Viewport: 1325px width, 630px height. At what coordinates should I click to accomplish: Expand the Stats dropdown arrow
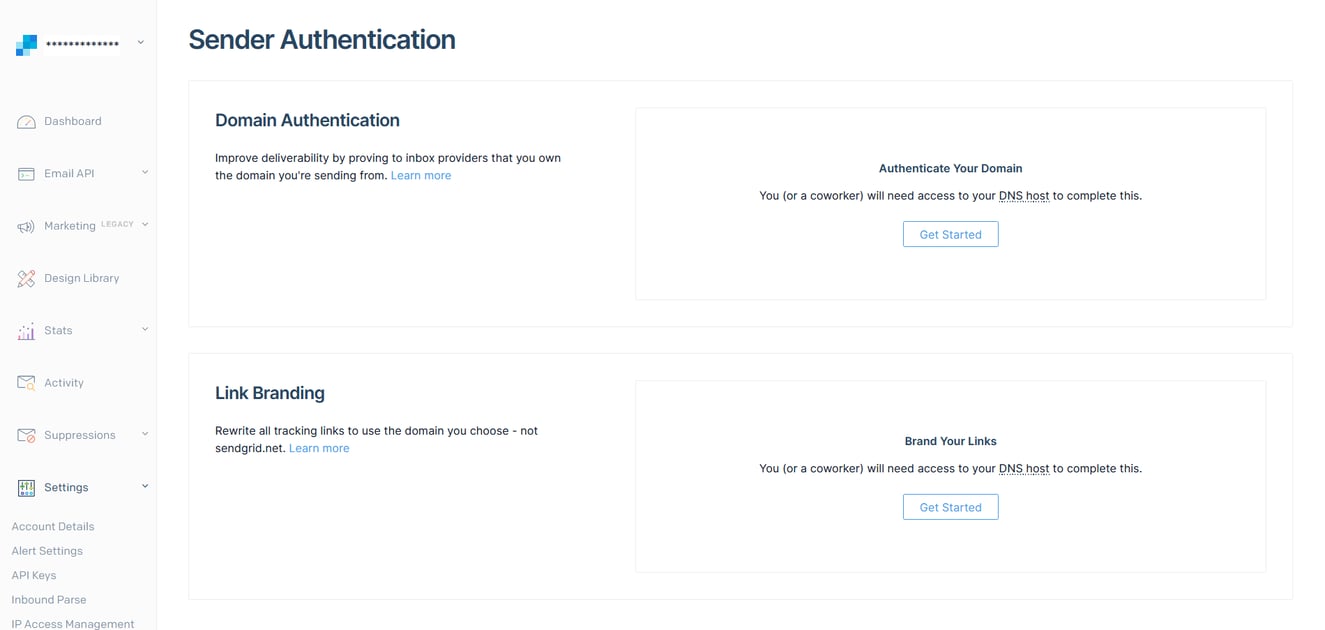click(x=146, y=330)
